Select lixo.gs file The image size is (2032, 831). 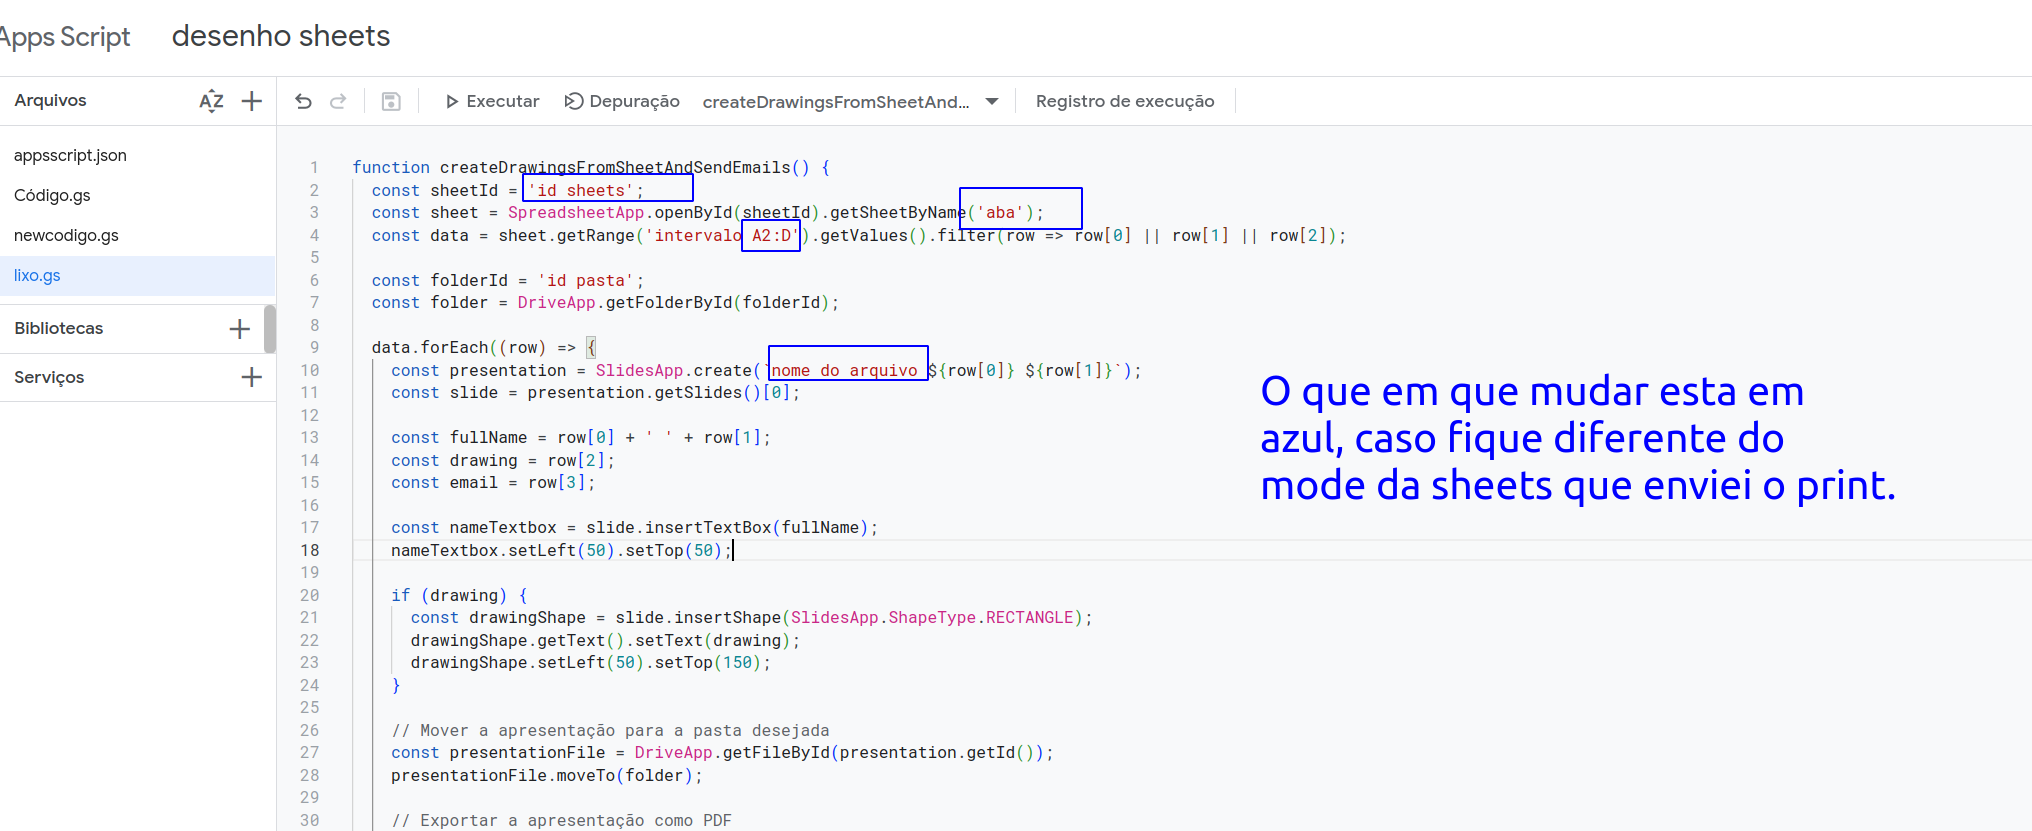point(137,275)
